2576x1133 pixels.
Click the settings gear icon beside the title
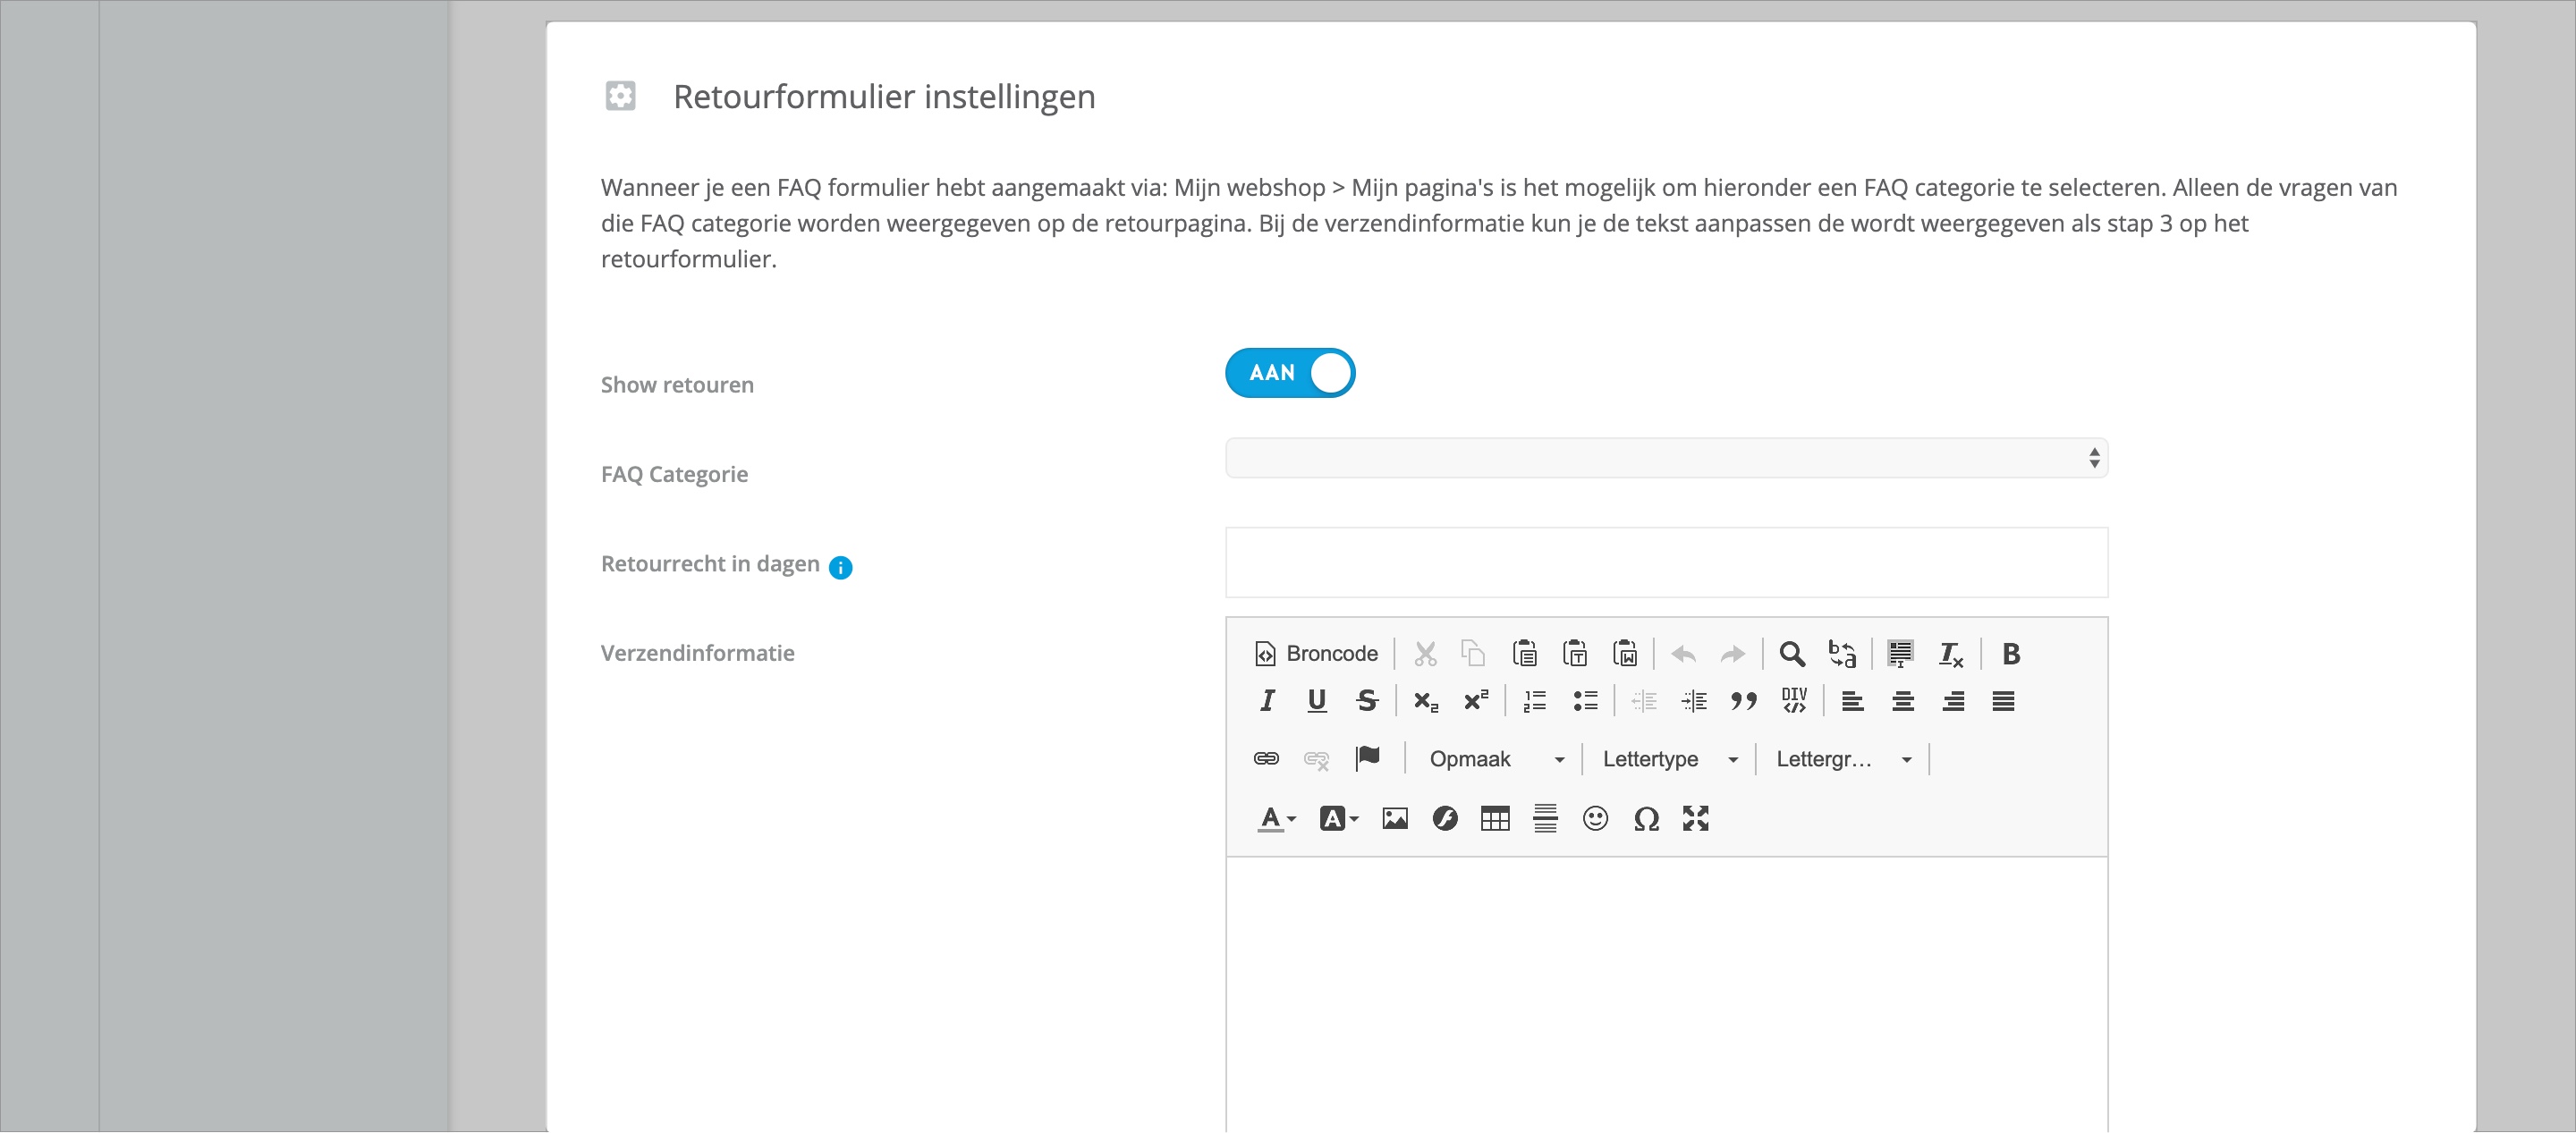coord(620,96)
